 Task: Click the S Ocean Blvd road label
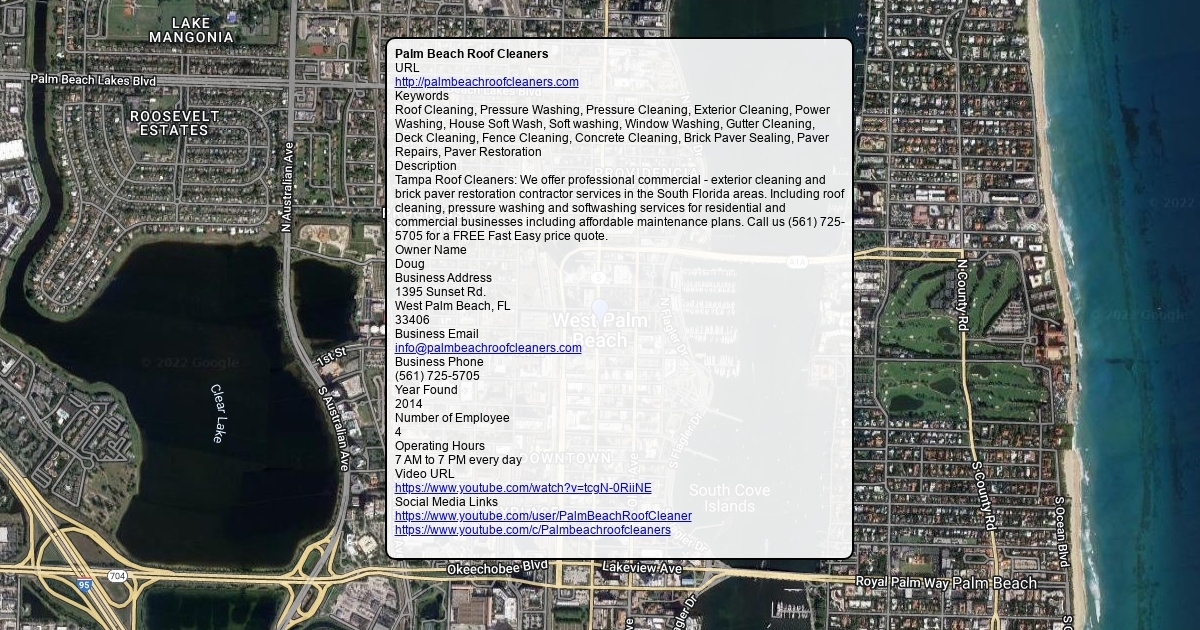coord(1061,532)
